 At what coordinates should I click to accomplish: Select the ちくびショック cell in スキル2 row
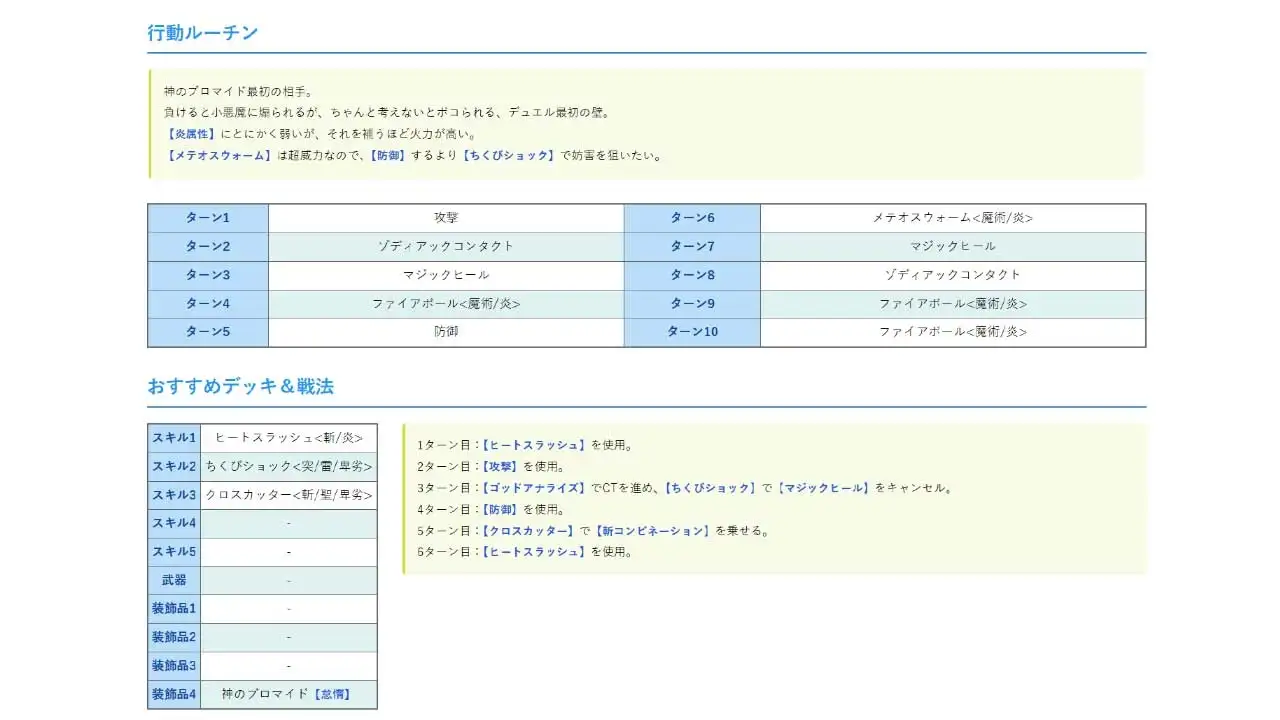tap(288, 465)
